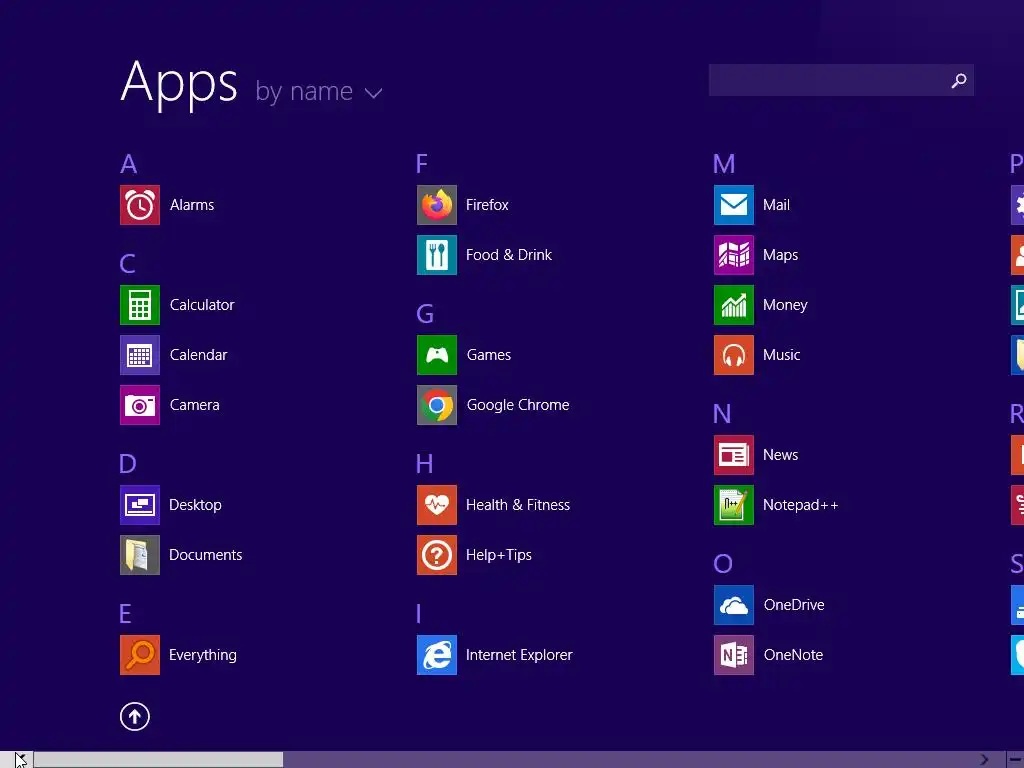The width and height of the screenshot is (1024, 768).
Task: Click the 'Desktop' label text
Action: (x=195, y=505)
